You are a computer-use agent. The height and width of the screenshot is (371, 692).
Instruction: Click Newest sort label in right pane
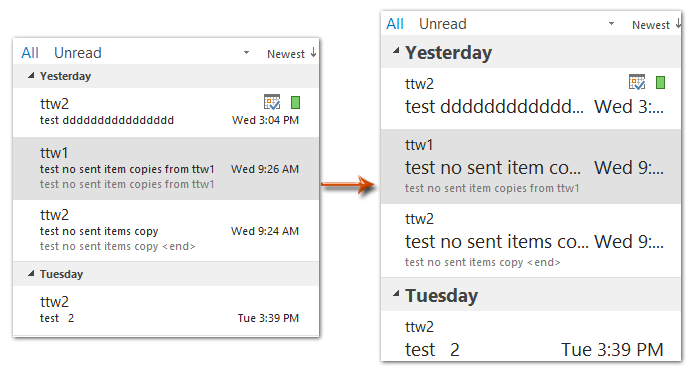point(651,25)
